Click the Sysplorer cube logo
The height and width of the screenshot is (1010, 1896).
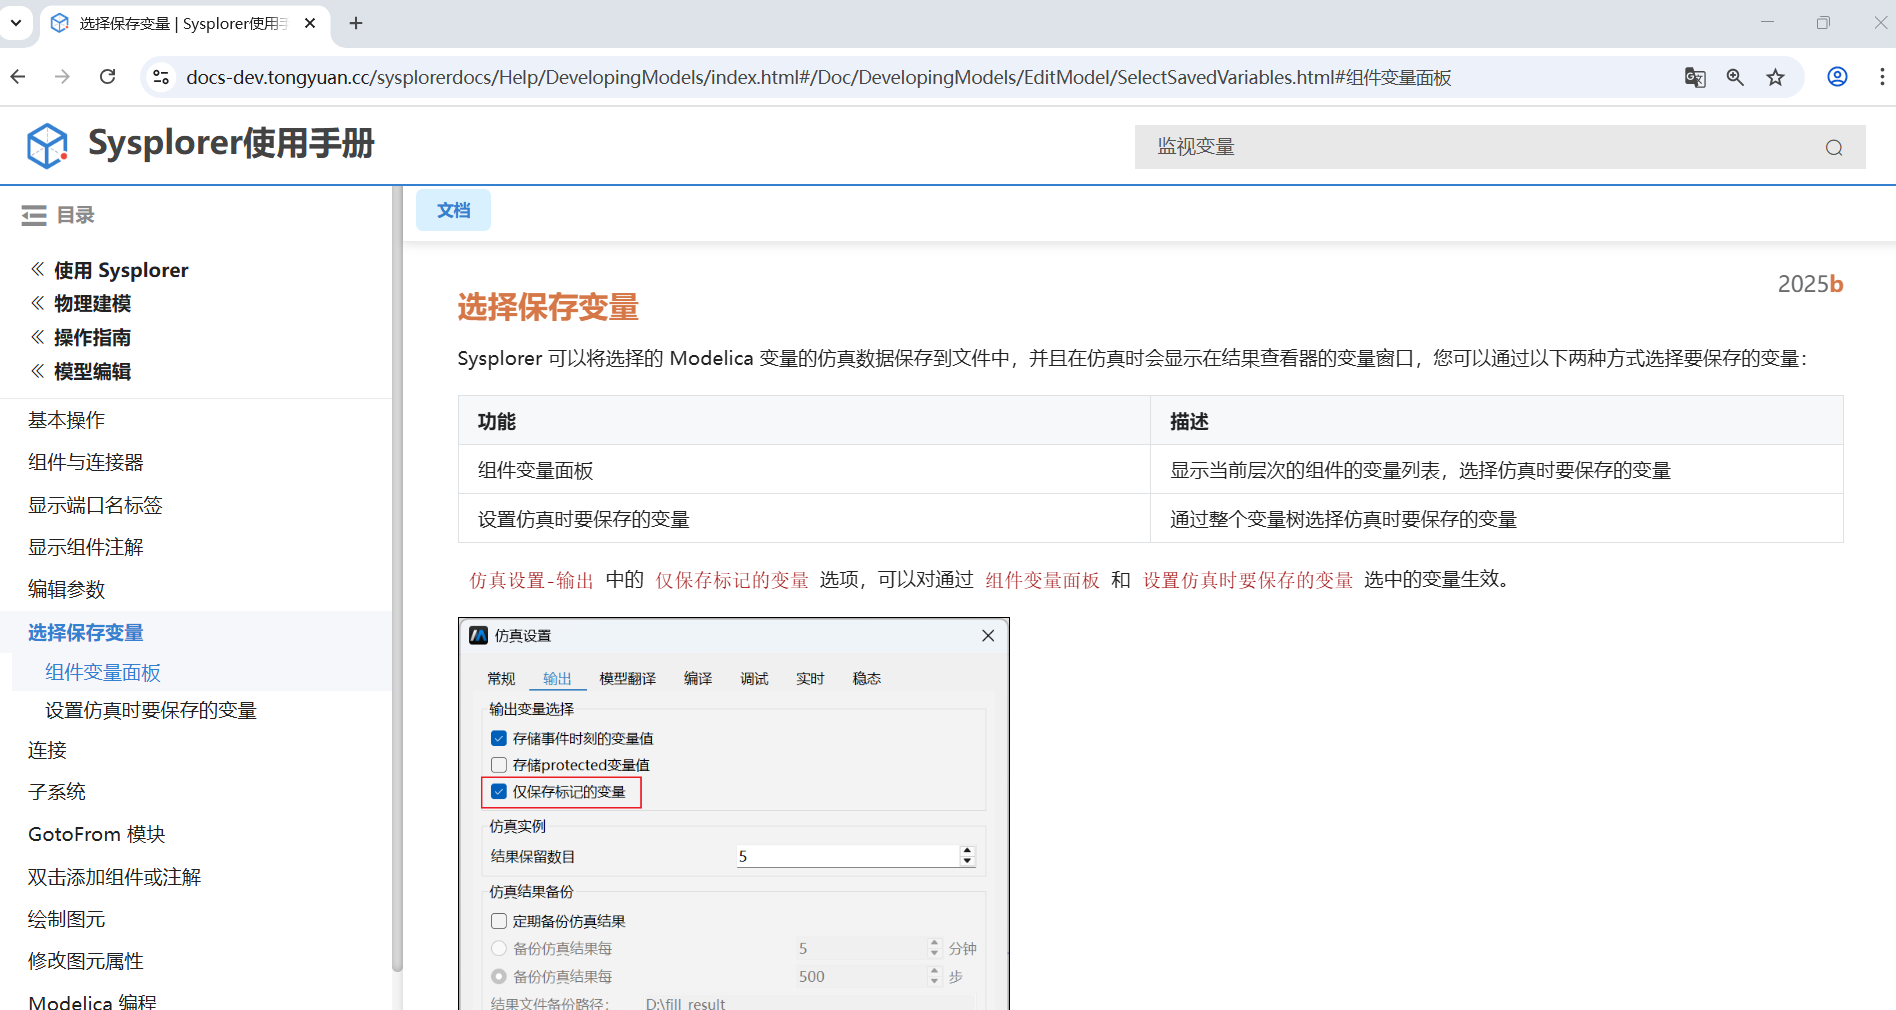47,146
